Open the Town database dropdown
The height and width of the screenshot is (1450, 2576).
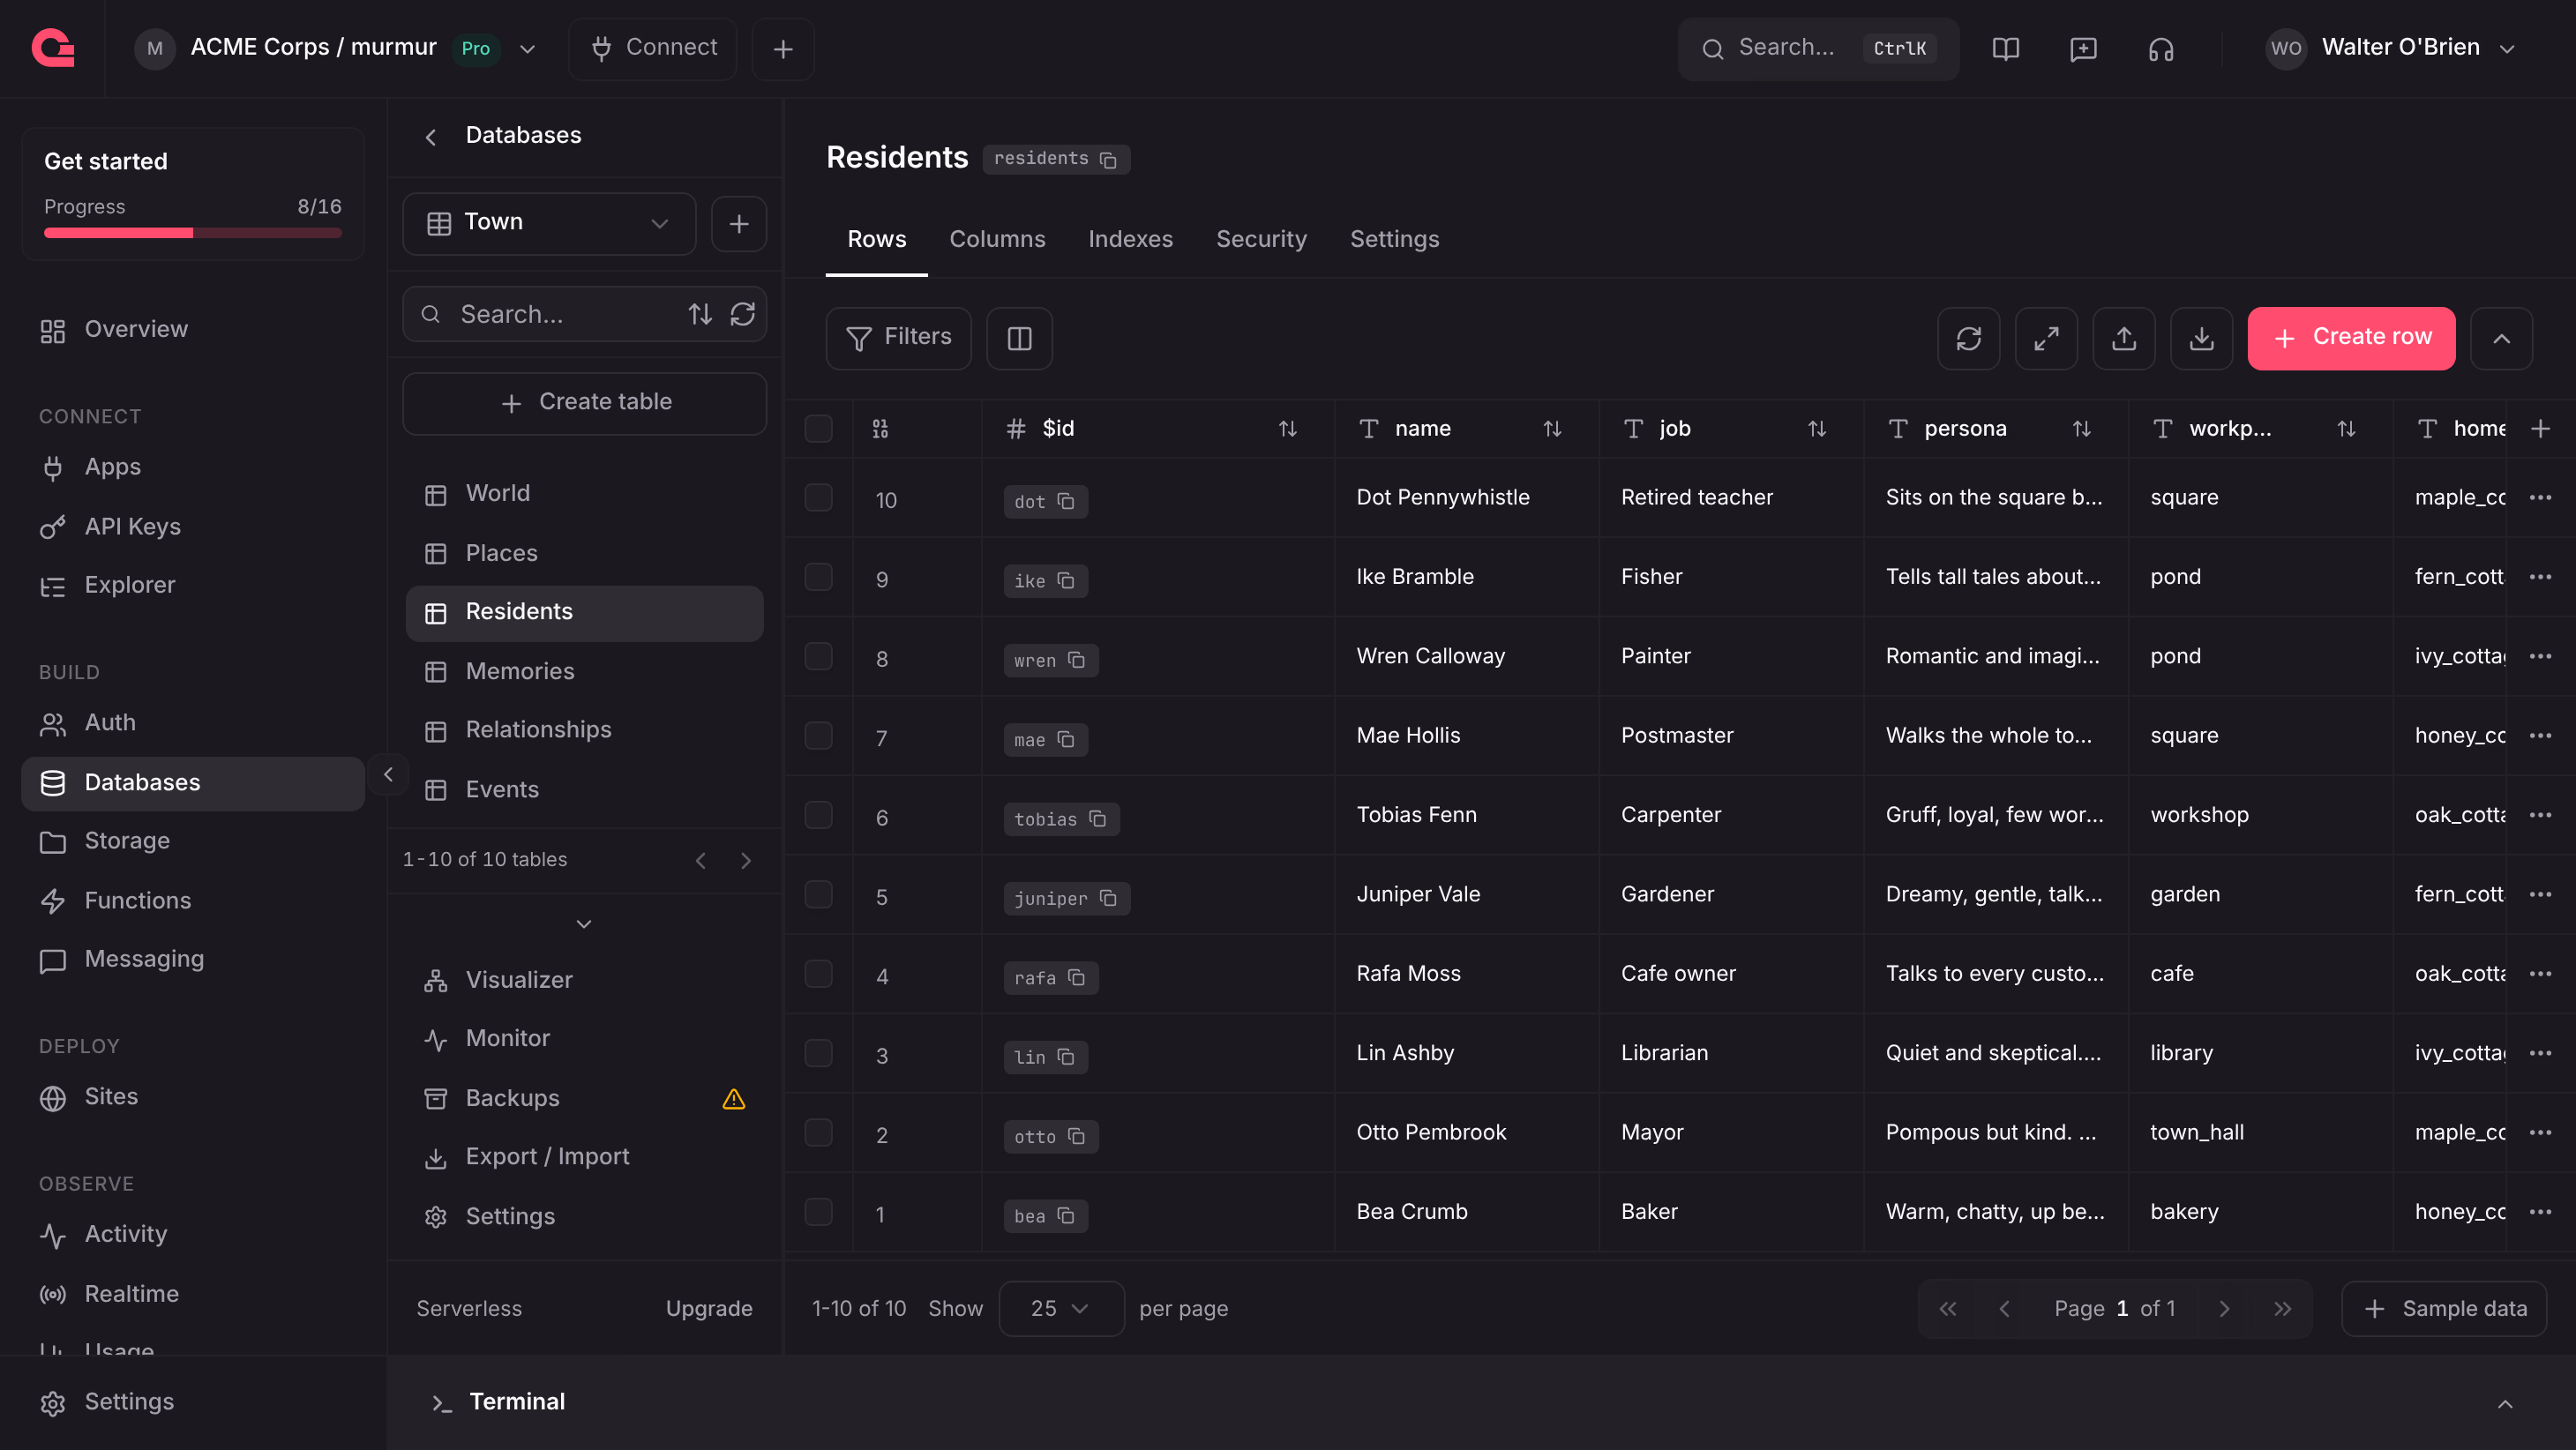point(549,223)
